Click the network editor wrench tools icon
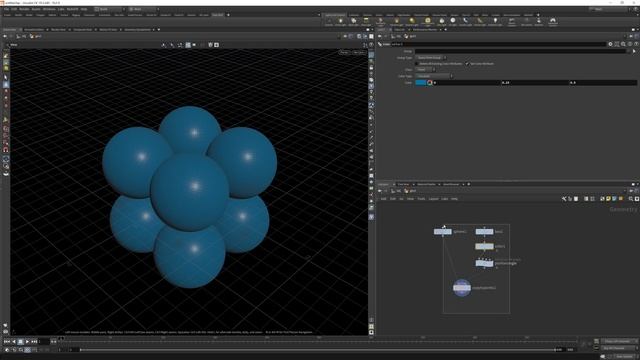Screen dimensions: 640x360 [564, 199]
